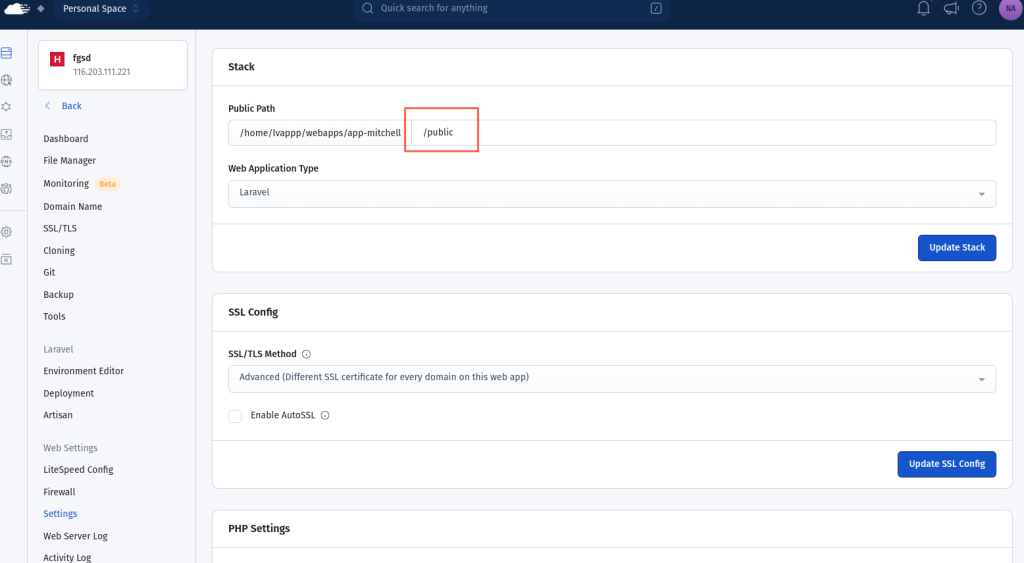This screenshot has height=563, width=1024.
Task: Open the web applications globe icon
Action: point(7,80)
